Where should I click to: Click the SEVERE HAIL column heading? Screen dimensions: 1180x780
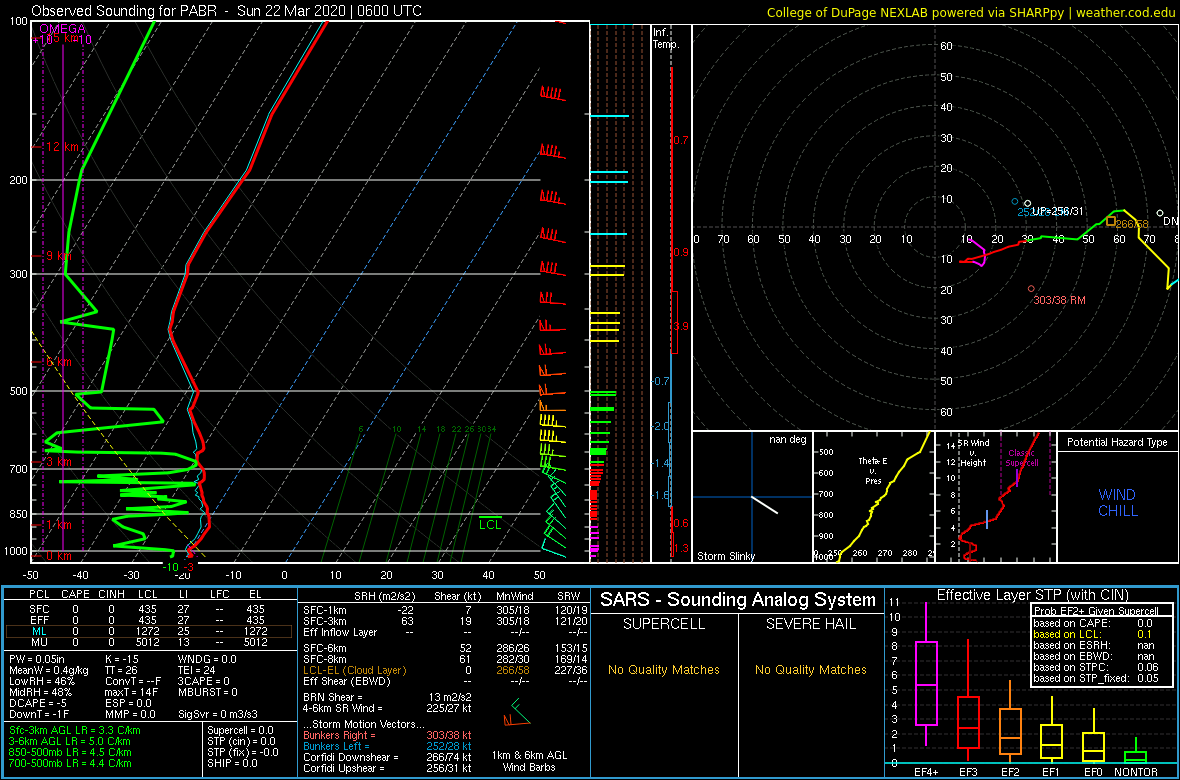tap(811, 624)
